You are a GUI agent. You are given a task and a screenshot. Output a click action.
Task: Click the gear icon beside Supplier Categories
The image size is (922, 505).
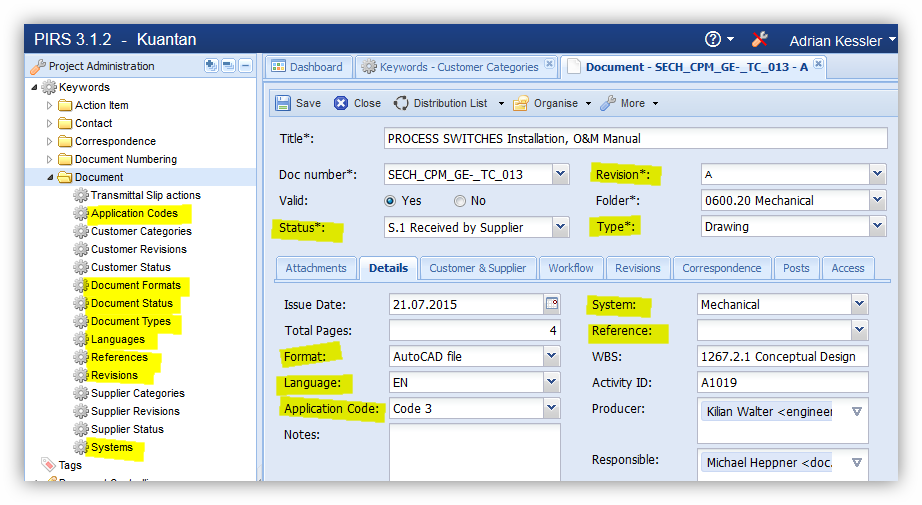81,393
